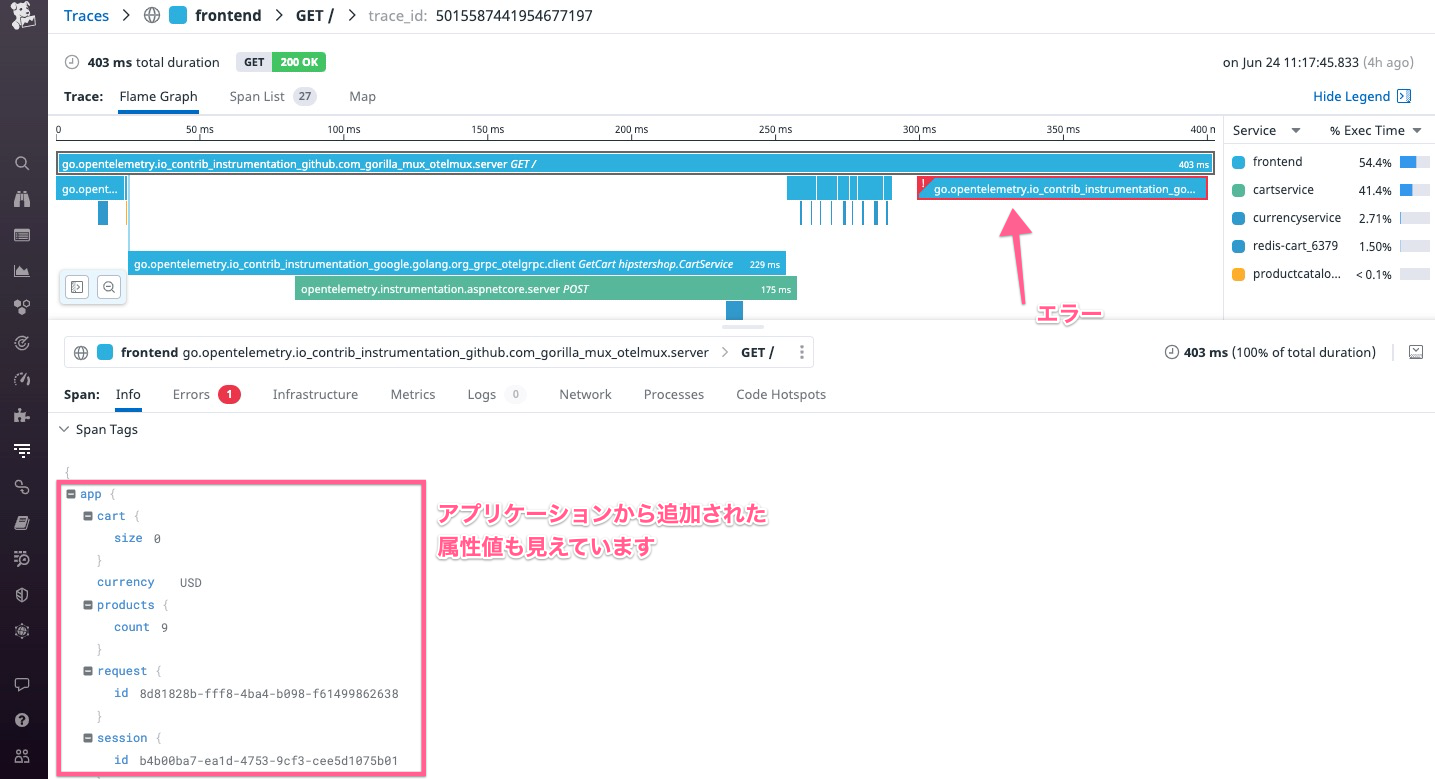1435x779 pixels.
Task: Select the red error span in flame graph
Action: pos(1062,189)
